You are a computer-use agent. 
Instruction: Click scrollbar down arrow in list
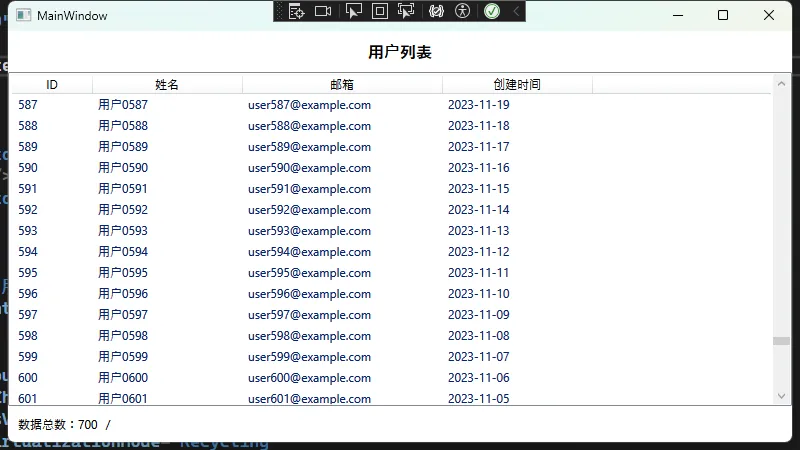pyautogui.click(x=781, y=396)
